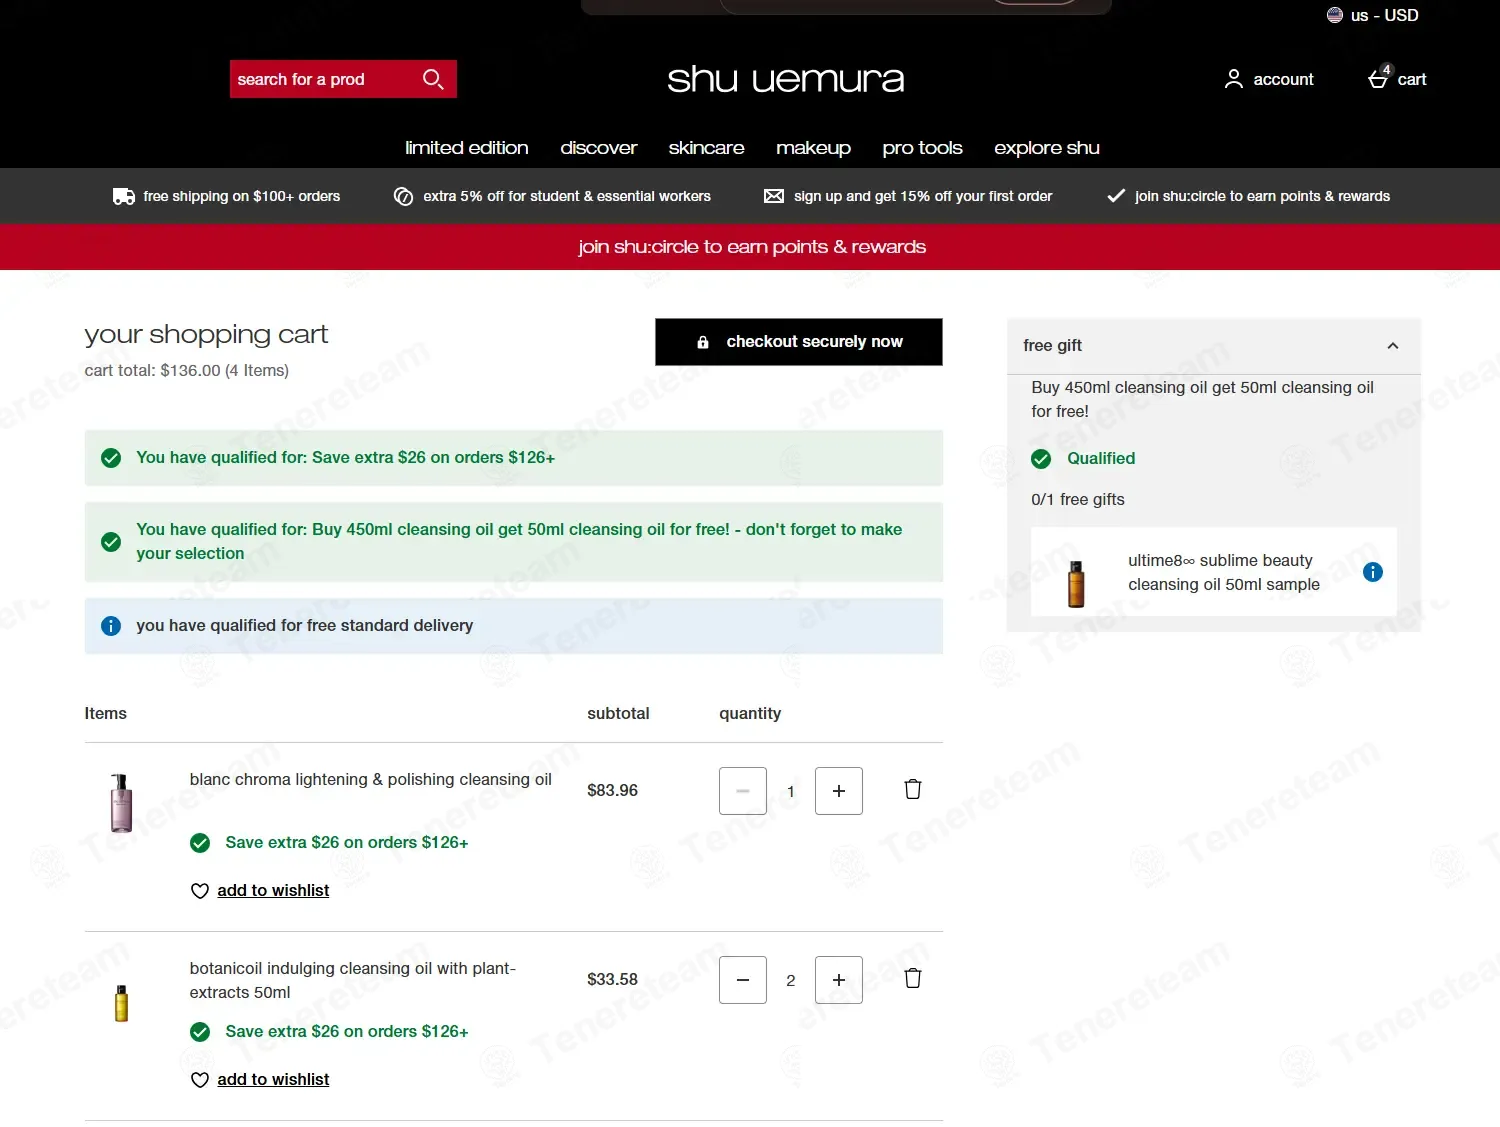1500x1127 pixels.
Task: Click the $83.96 subtotal
Action: point(613,791)
